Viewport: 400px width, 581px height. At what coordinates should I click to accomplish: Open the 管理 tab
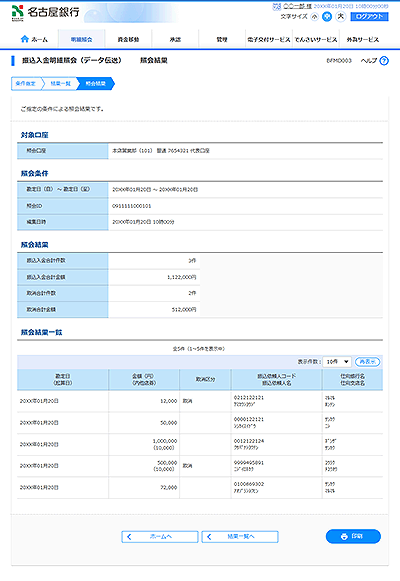[222, 39]
